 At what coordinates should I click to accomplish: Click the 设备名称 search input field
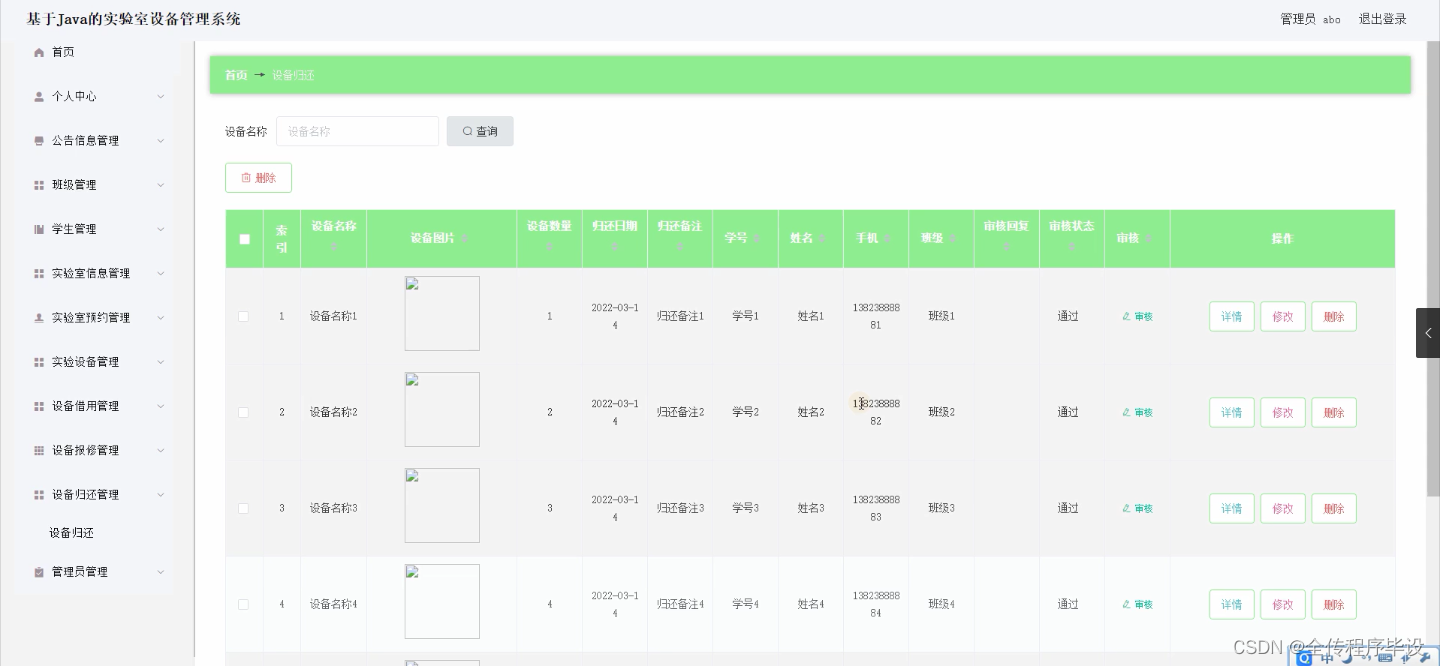click(x=357, y=131)
